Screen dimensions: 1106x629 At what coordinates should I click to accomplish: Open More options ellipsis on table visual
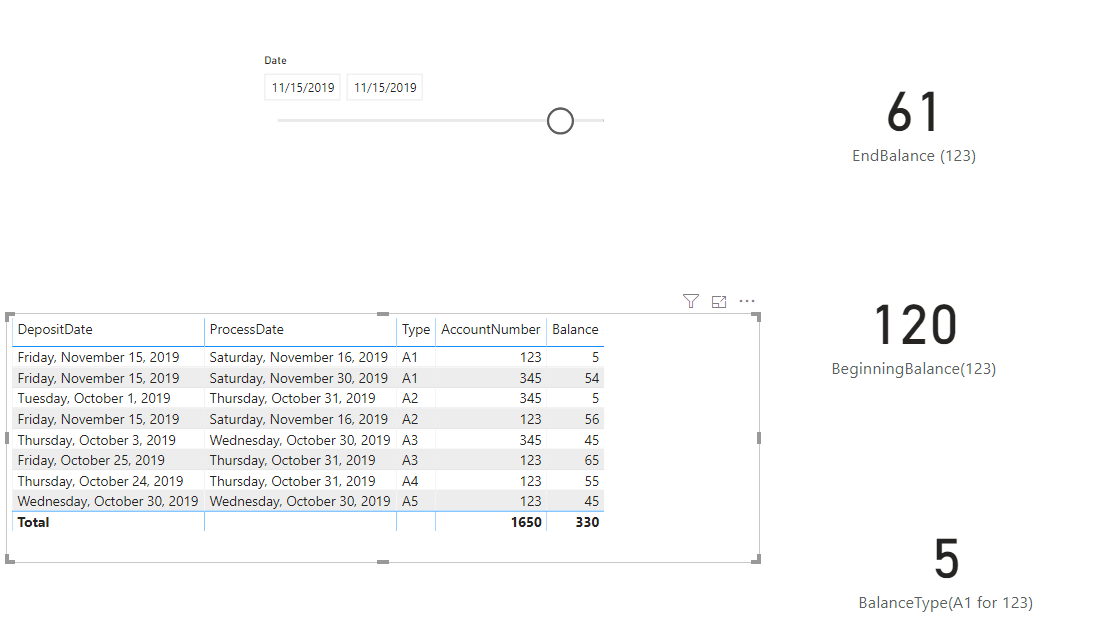(747, 301)
